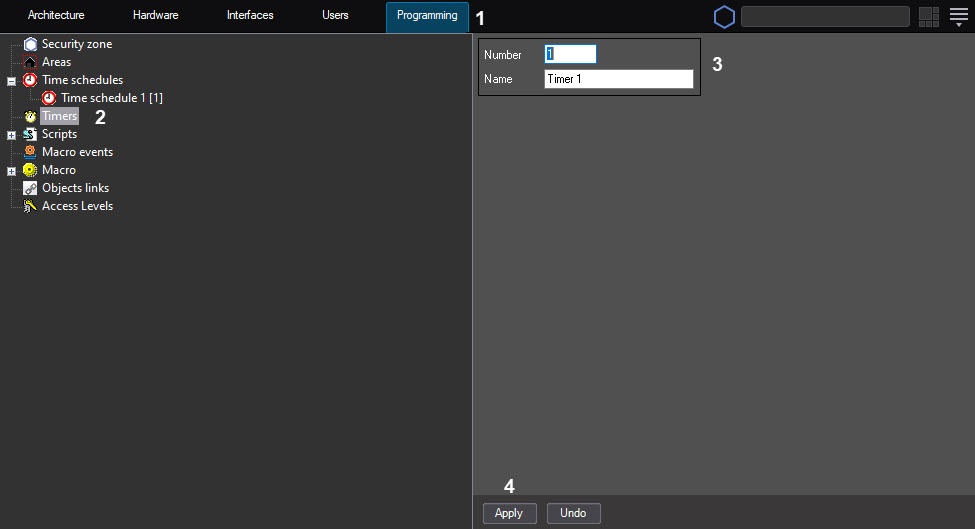This screenshot has height=529, width=975.
Task: Click the Time schedules clock icon
Action: pyautogui.click(x=30, y=80)
